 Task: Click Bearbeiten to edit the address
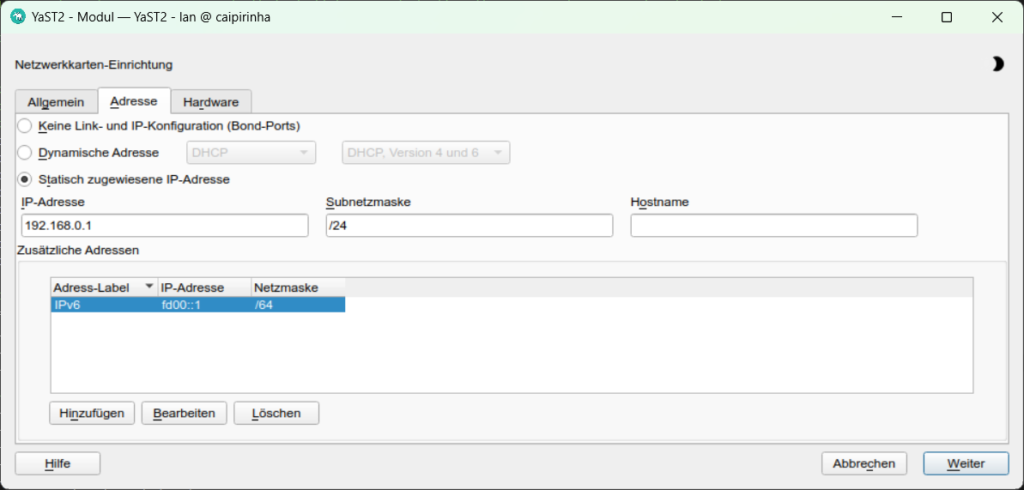[x=184, y=413]
